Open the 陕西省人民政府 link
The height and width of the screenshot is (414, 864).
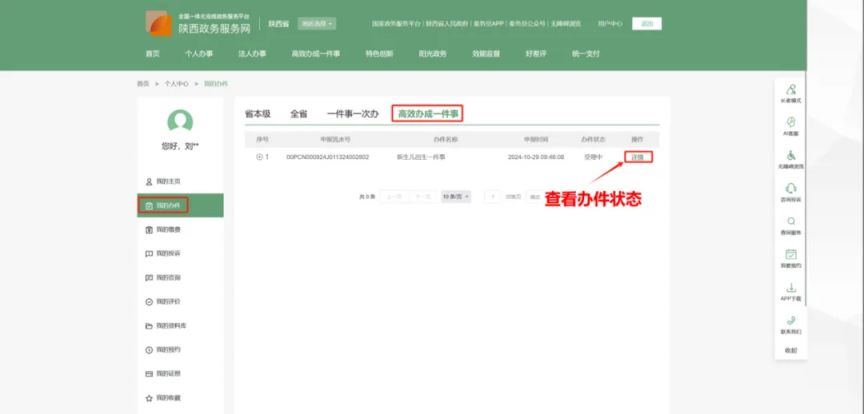tap(447, 24)
